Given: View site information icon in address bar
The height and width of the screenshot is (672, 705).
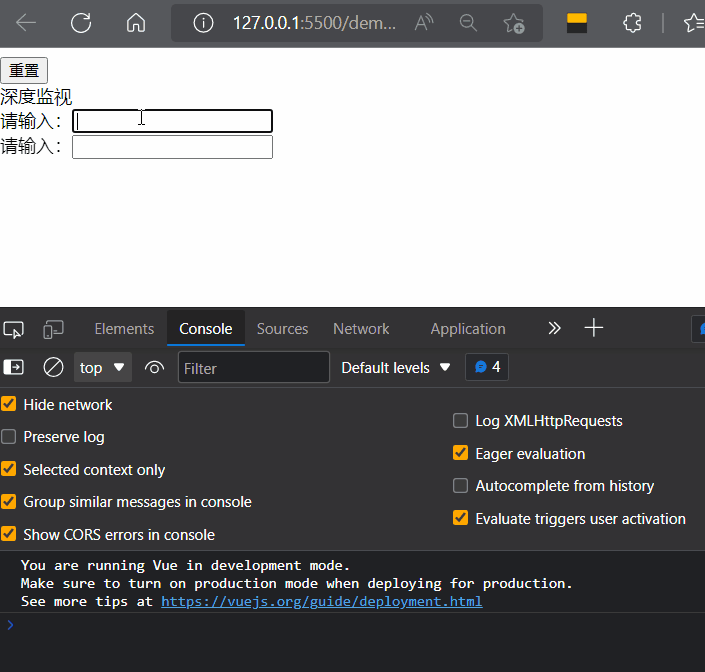Looking at the screenshot, I should point(203,22).
